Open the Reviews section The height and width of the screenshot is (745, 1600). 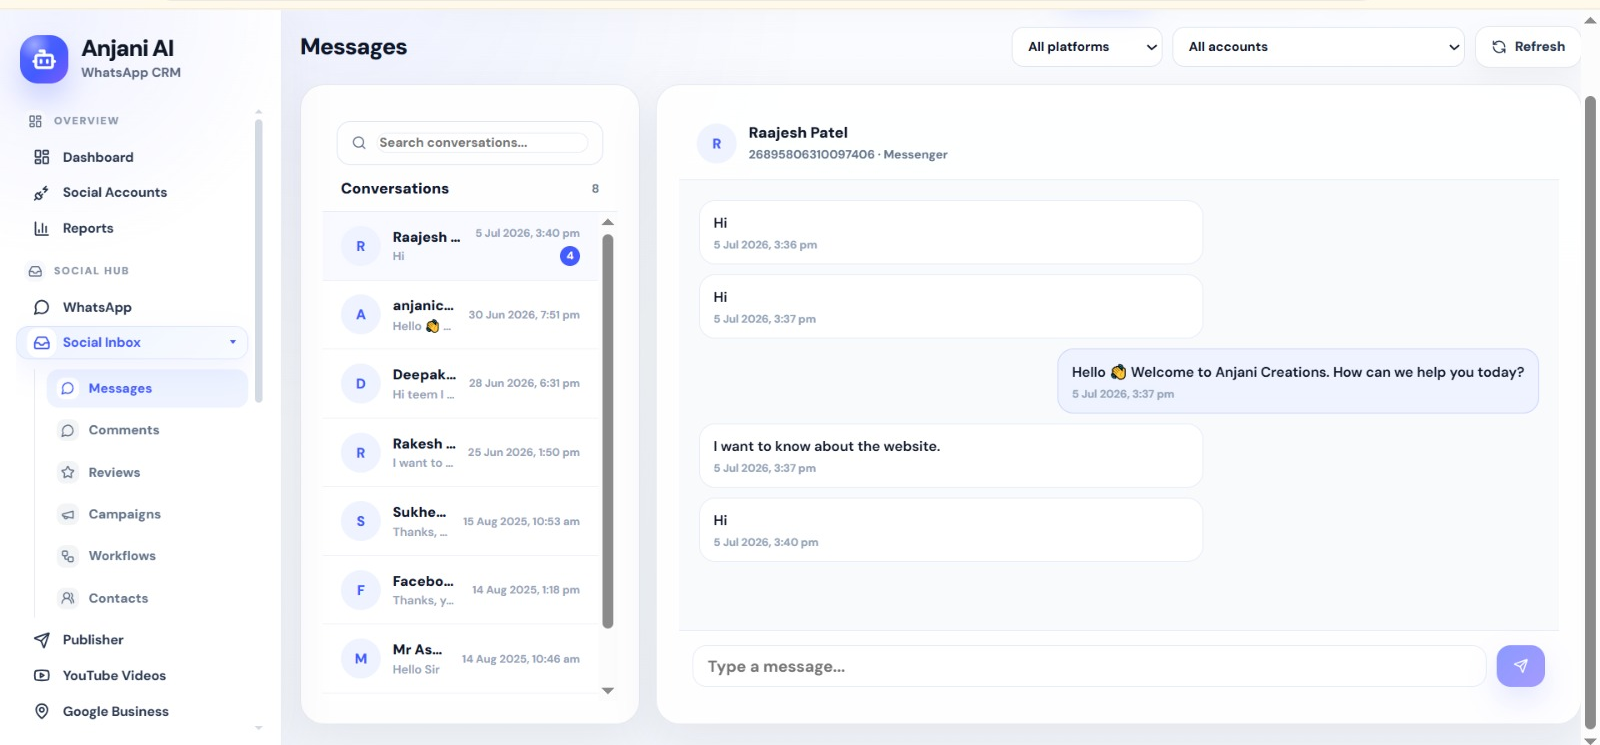pos(147,472)
